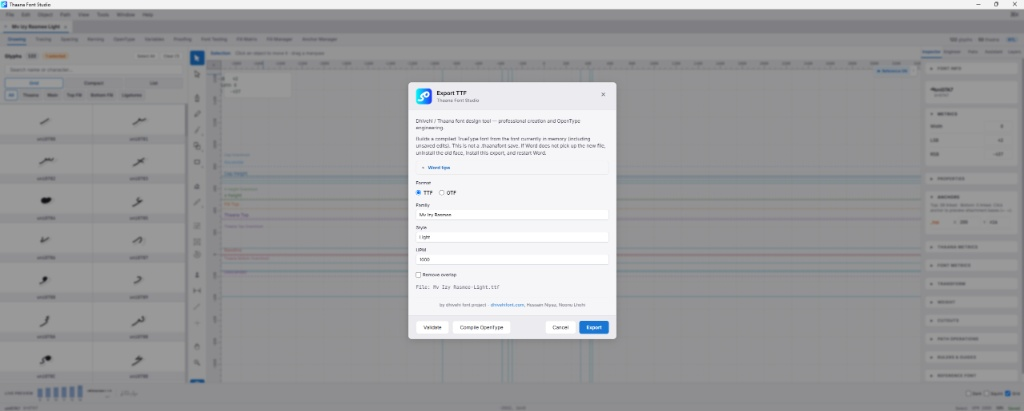Select the Rectangle shape tool

click(x=197, y=162)
